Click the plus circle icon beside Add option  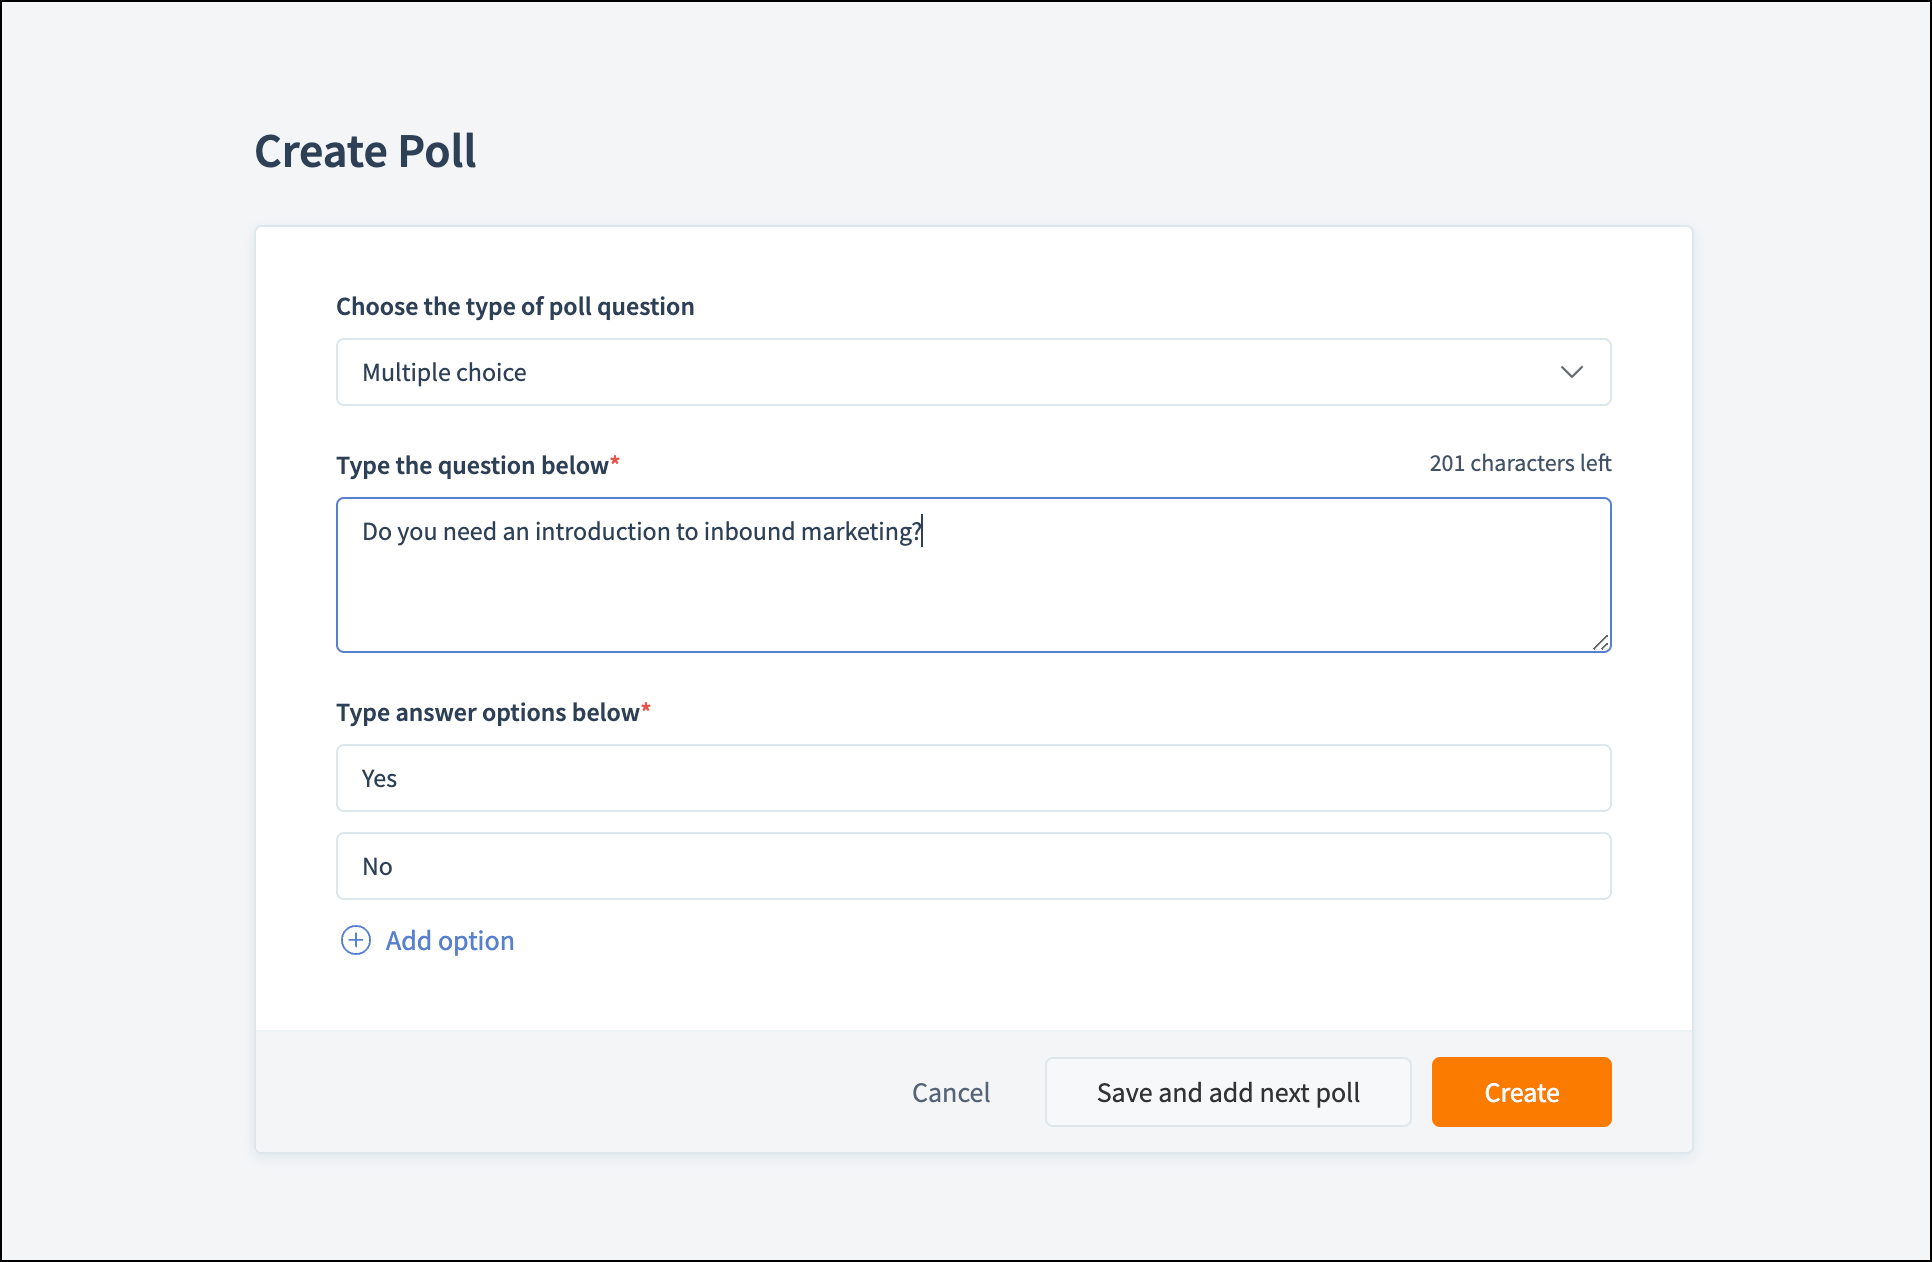[356, 940]
